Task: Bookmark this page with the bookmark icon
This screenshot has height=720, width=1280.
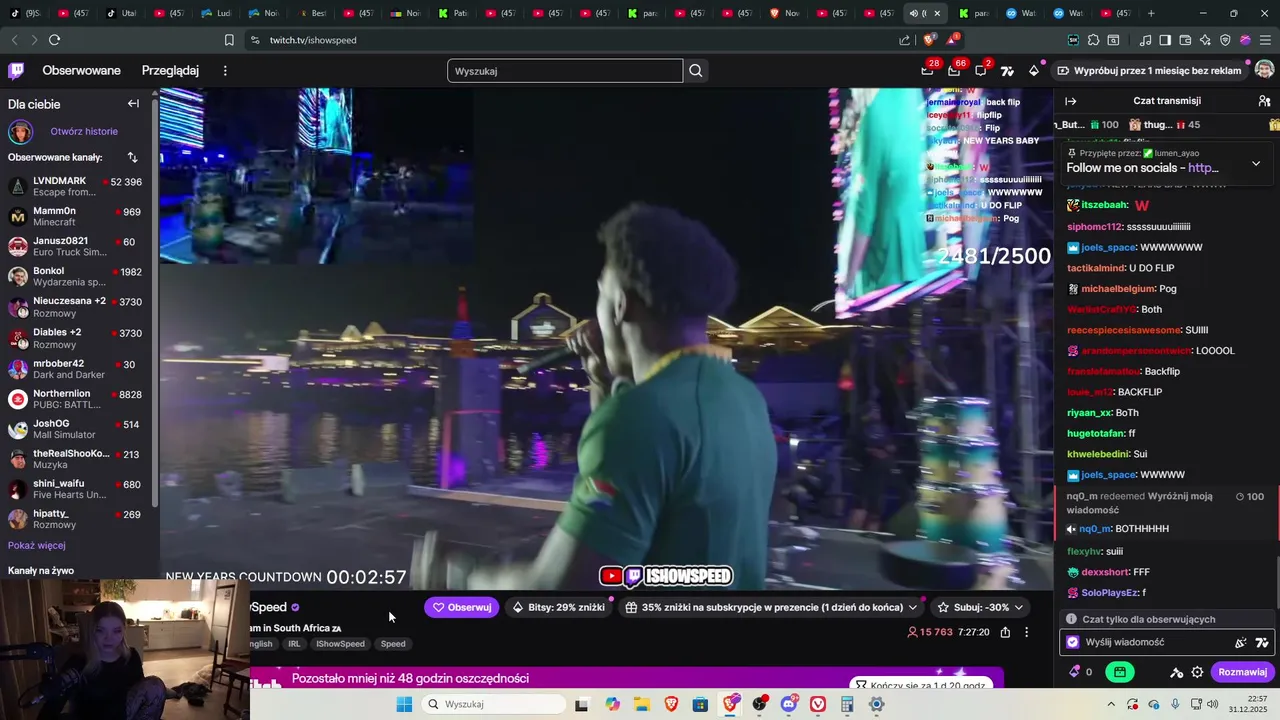Action: point(229,40)
